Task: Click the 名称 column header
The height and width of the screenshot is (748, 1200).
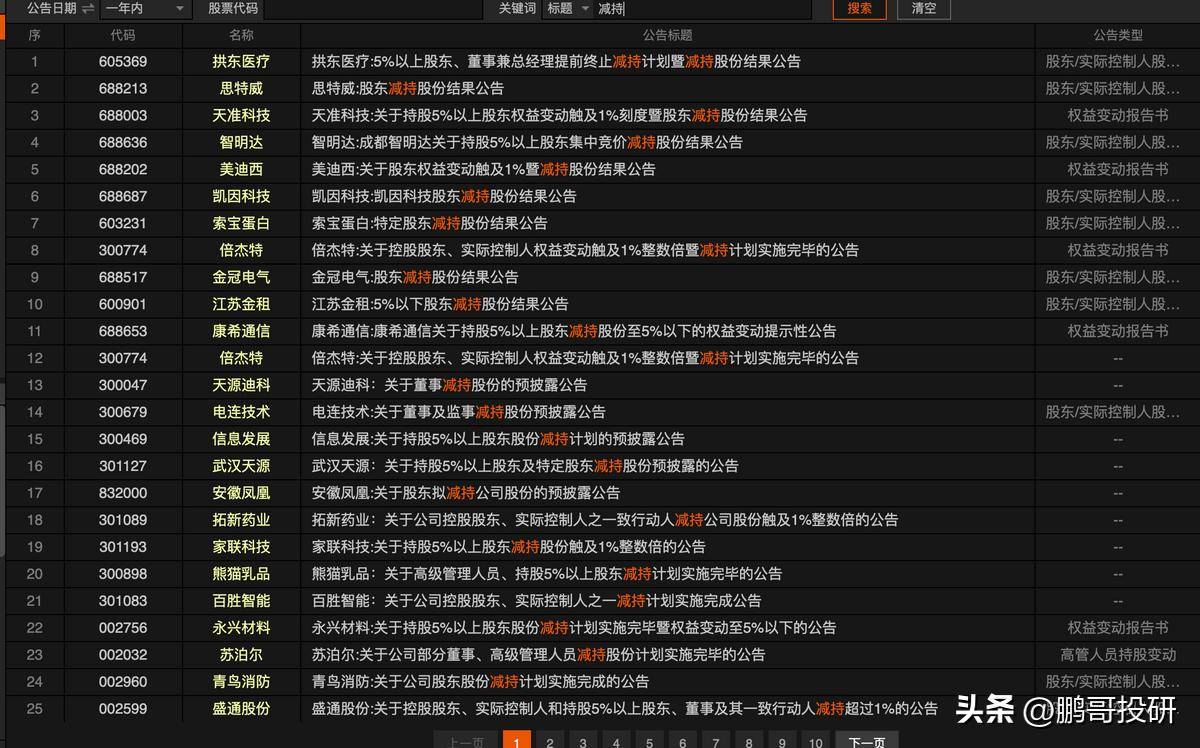Action: [x=241, y=35]
